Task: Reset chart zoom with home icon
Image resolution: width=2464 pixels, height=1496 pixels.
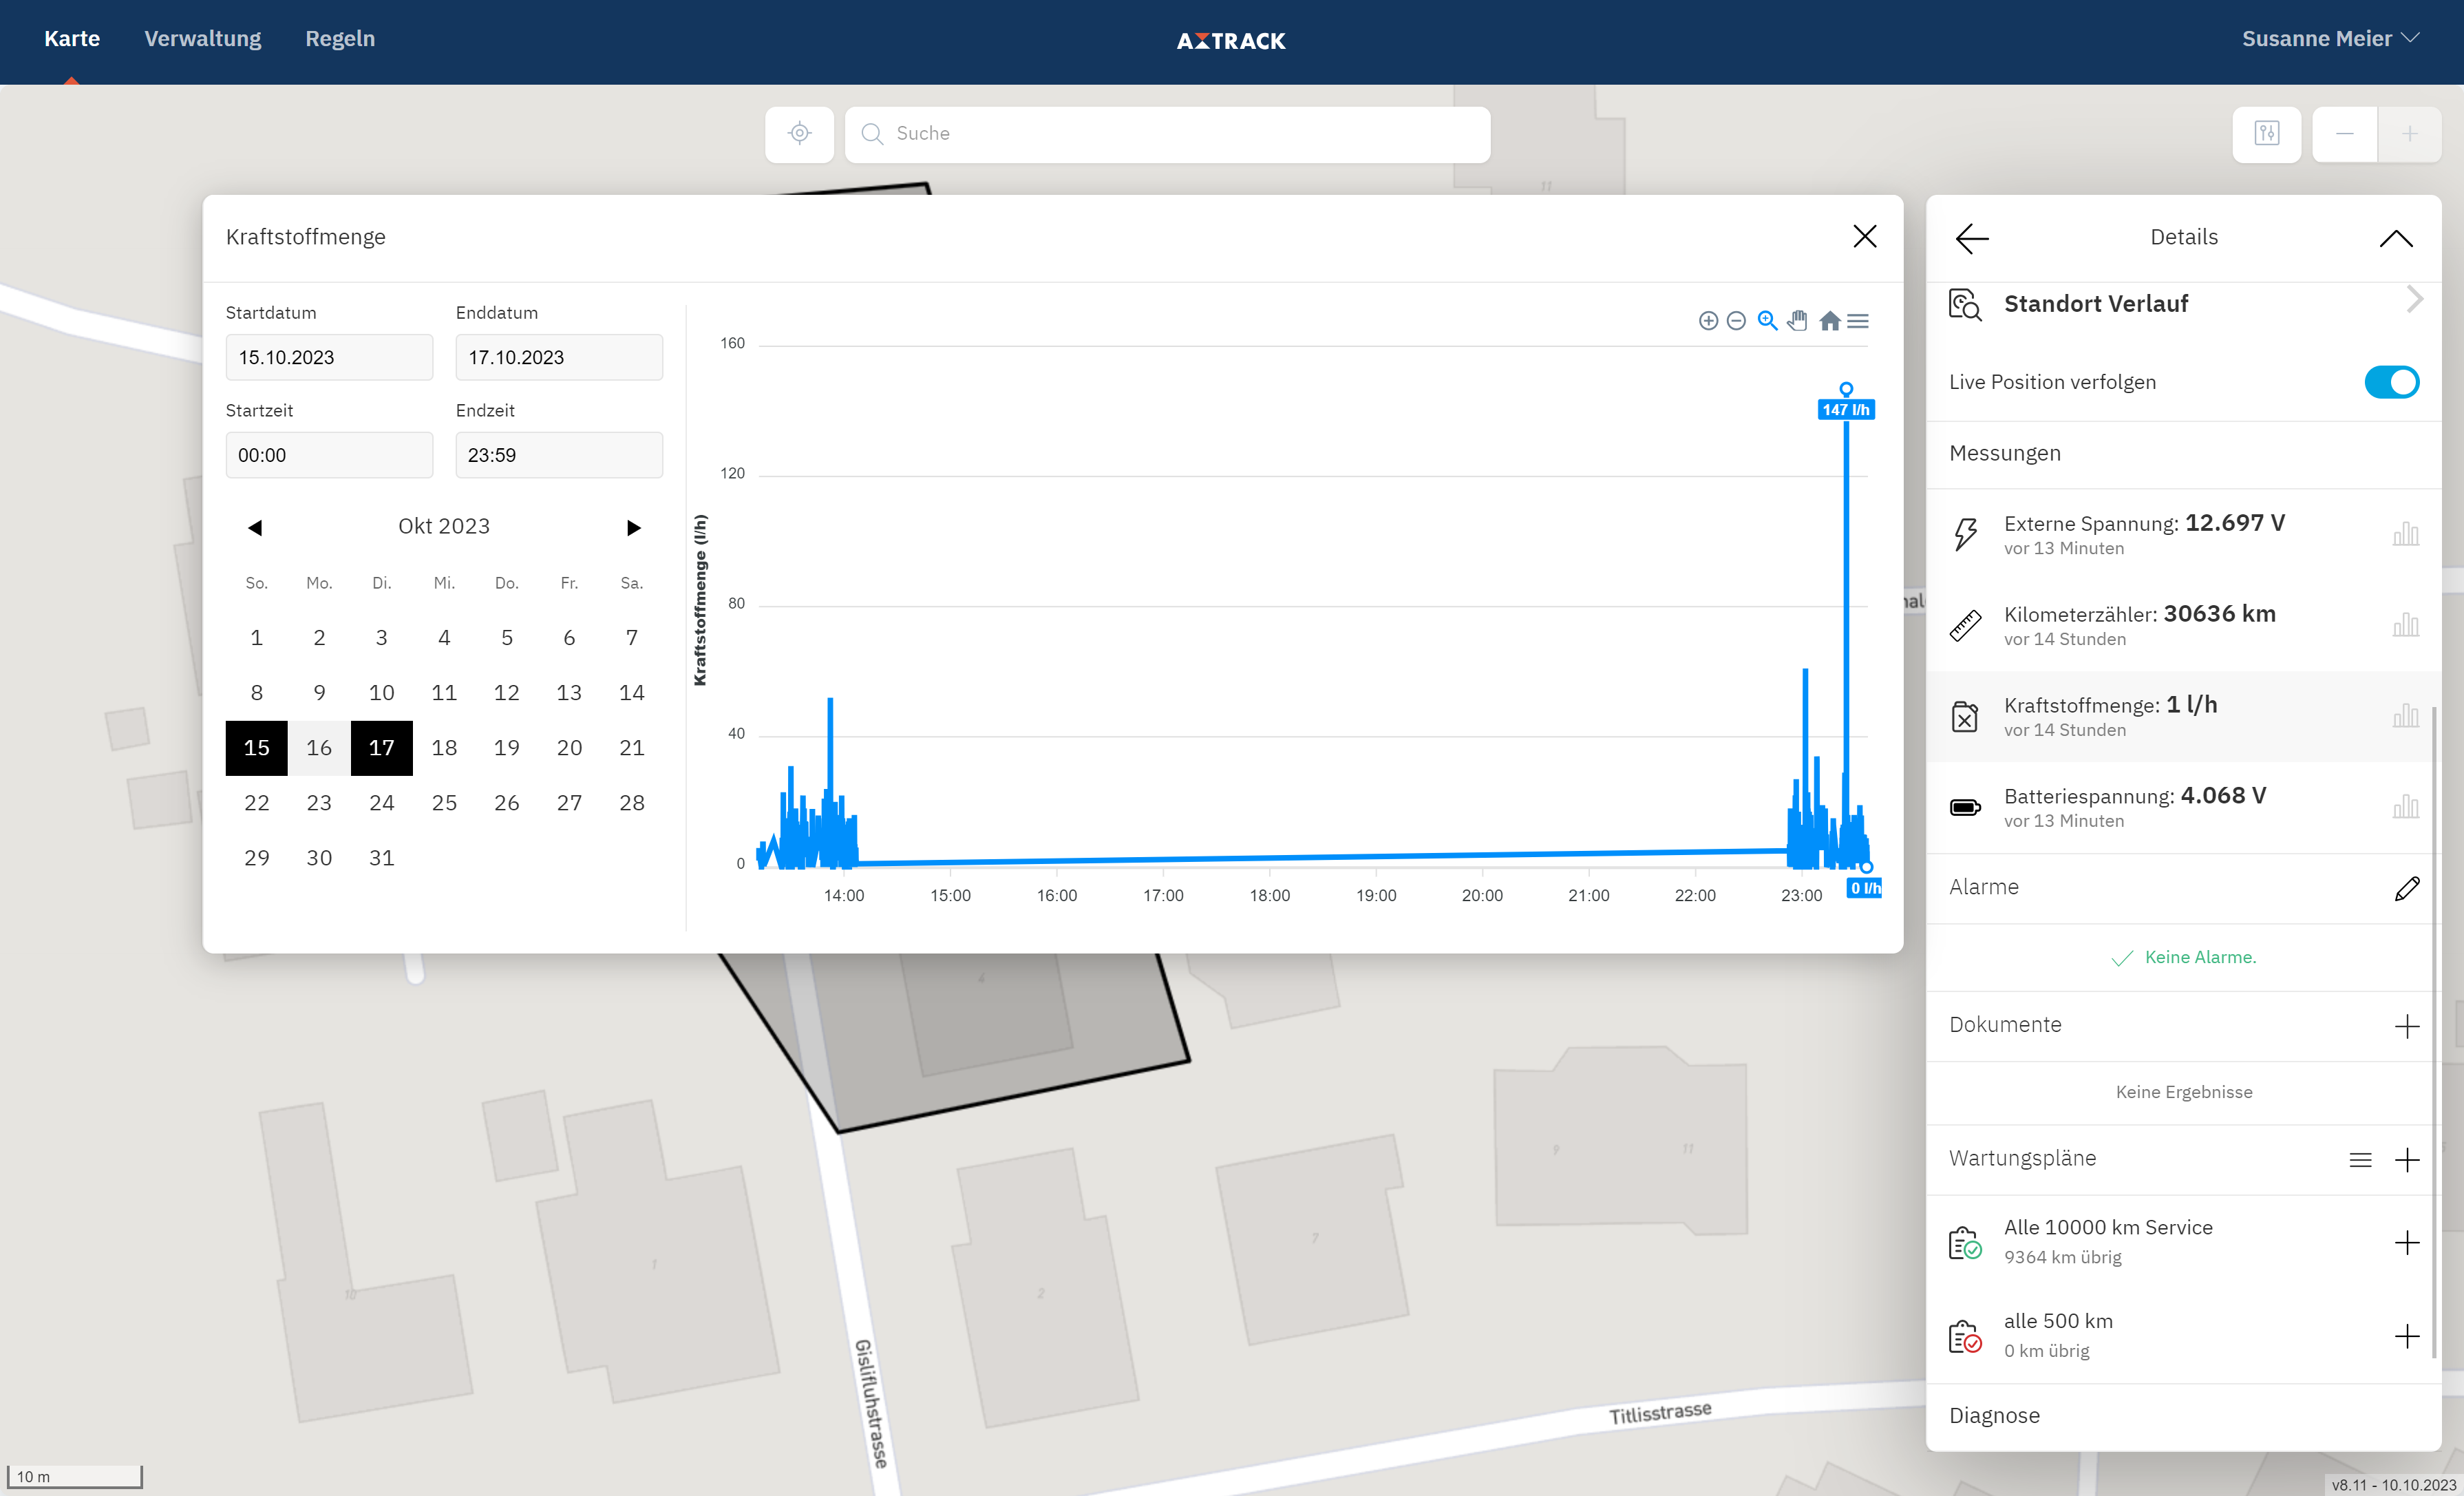Action: point(1829,321)
